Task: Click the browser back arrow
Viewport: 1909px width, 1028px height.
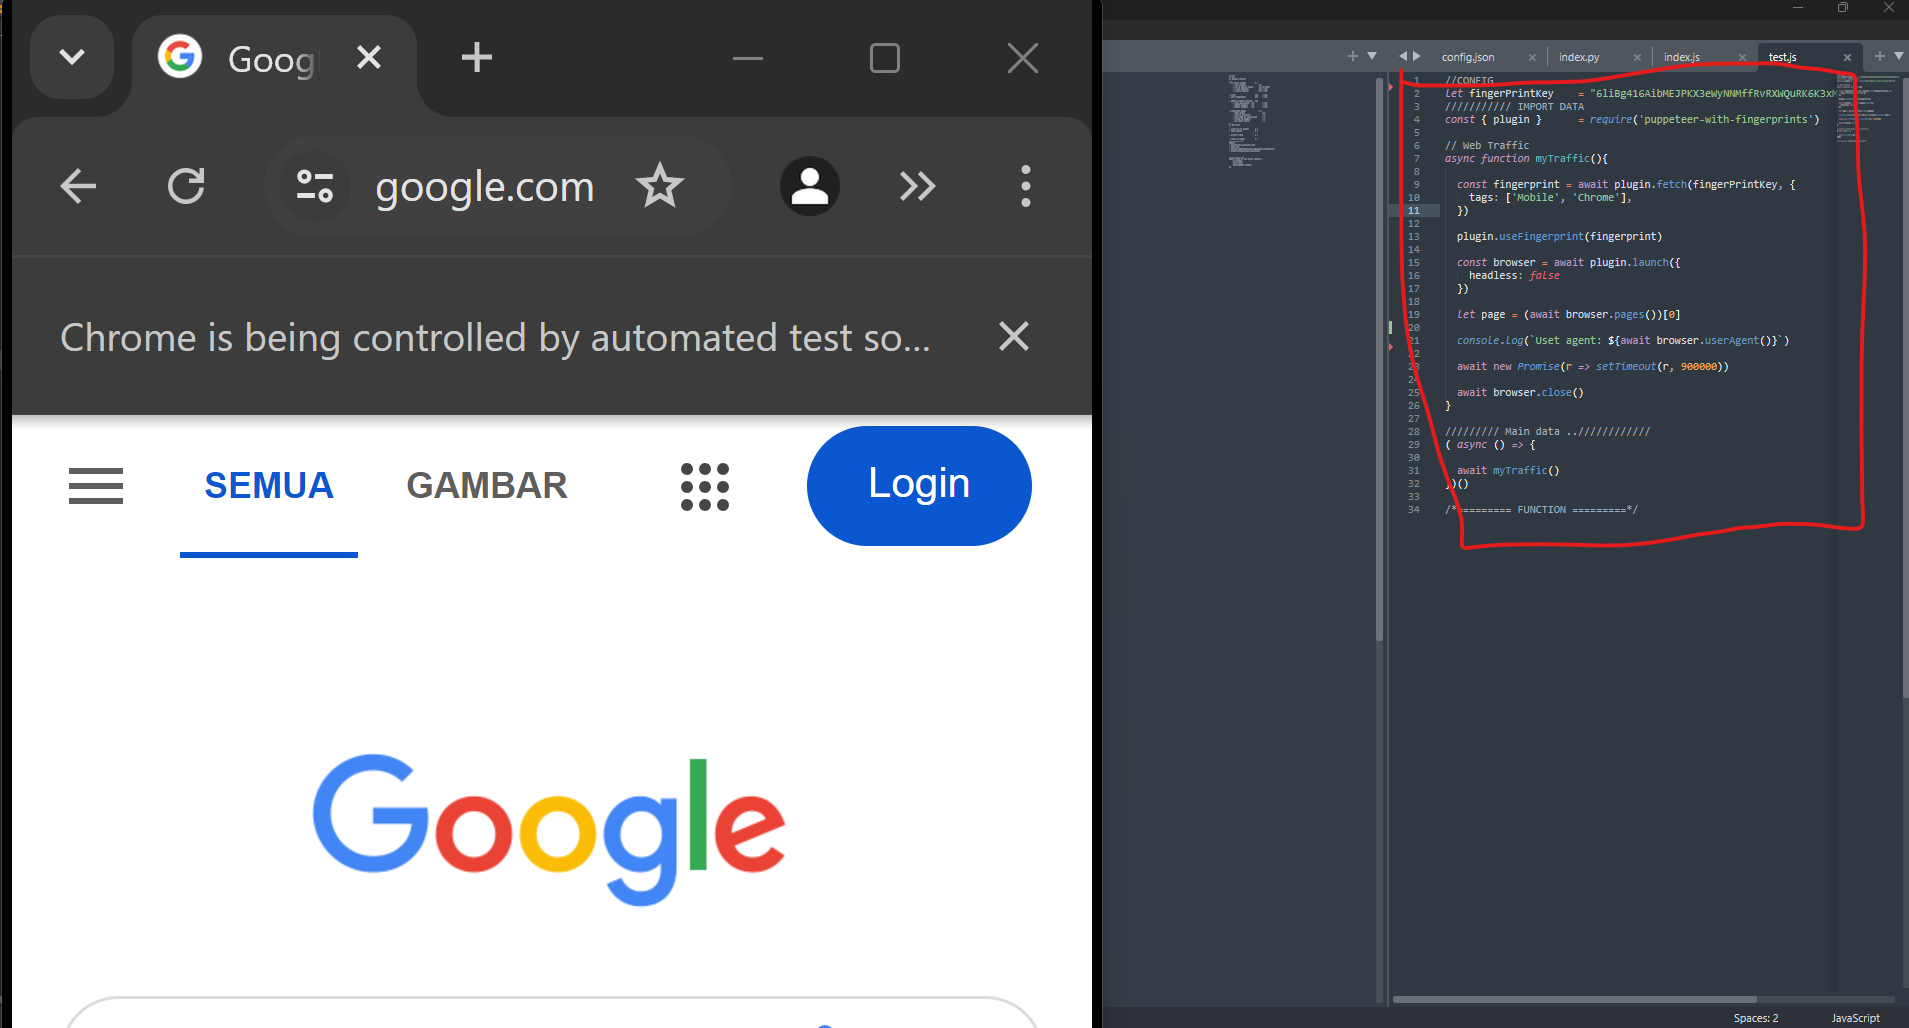Action: click(x=78, y=186)
